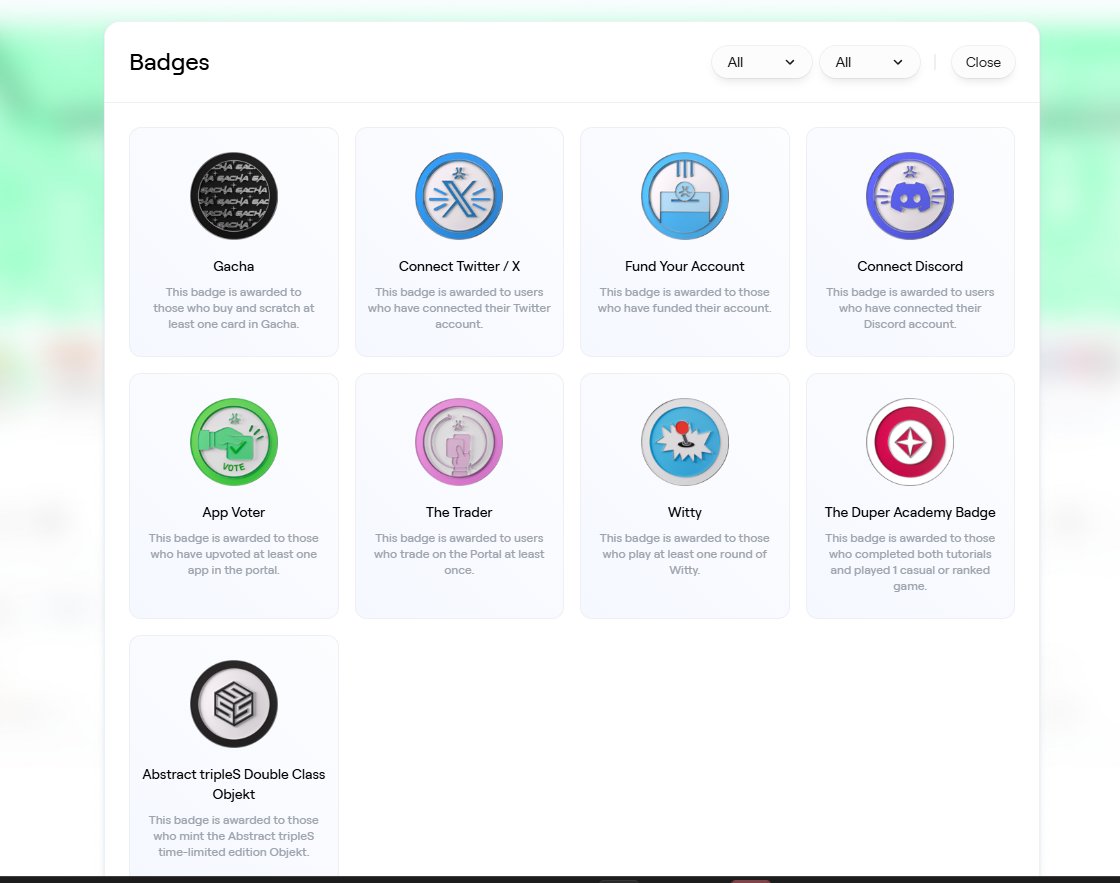The width and height of the screenshot is (1120, 883).
Task: Select the Connect Twitter / X badge icon
Action: pos(459,196)
